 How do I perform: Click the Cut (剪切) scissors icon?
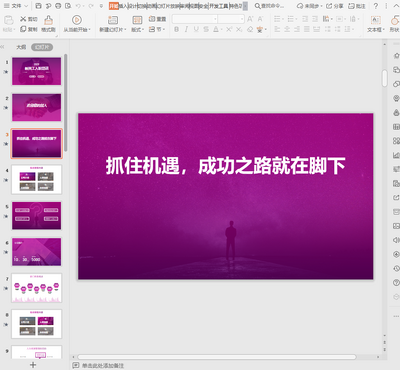click(23, 19)
